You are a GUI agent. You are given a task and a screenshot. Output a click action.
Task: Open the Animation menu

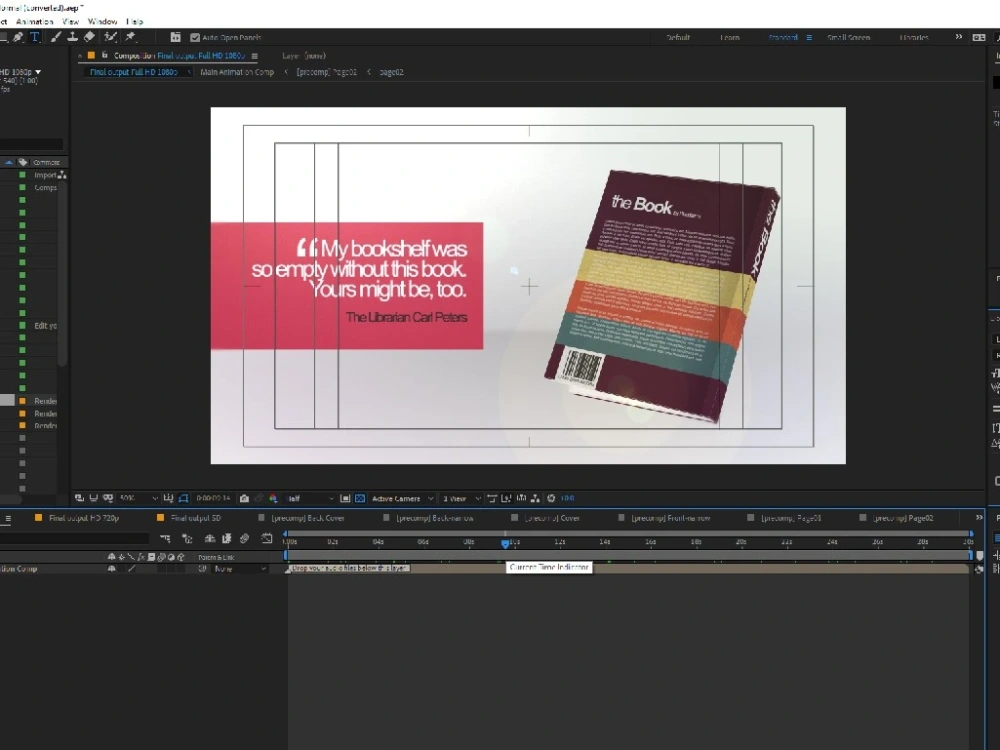(34, 22)
